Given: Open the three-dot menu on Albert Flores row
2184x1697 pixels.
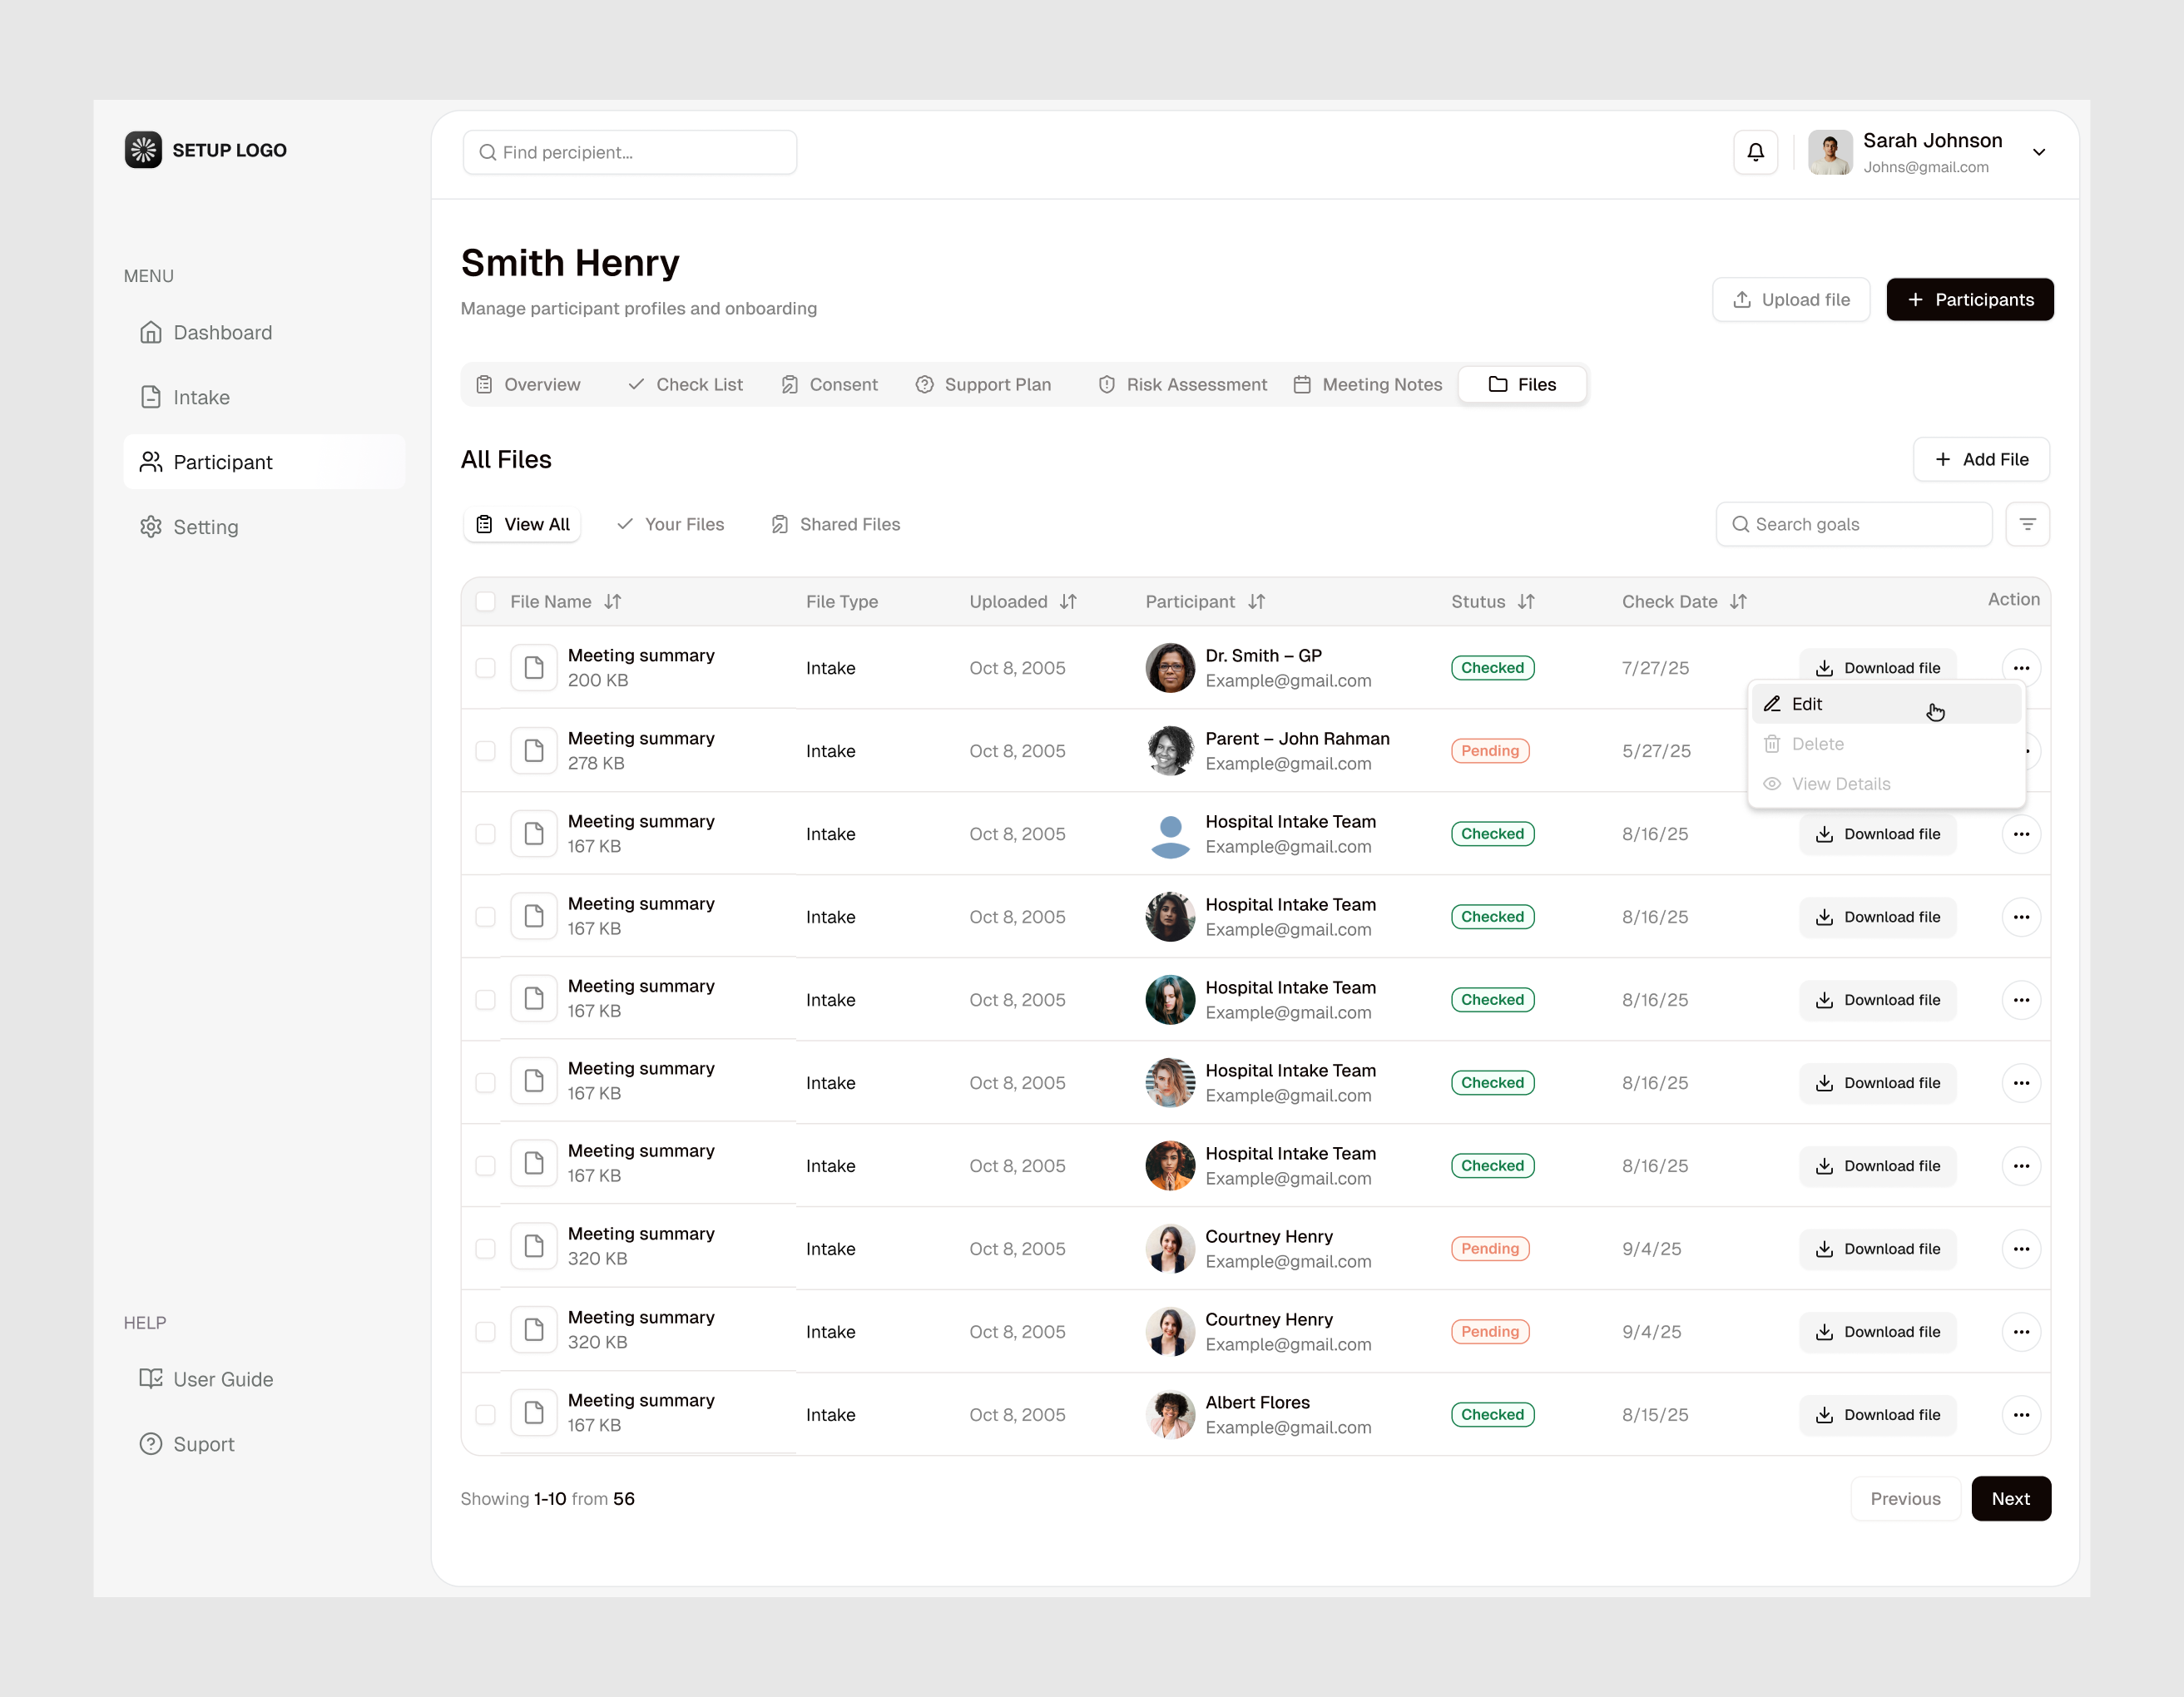Looking at the screenshot, I should [2021, 1414].
